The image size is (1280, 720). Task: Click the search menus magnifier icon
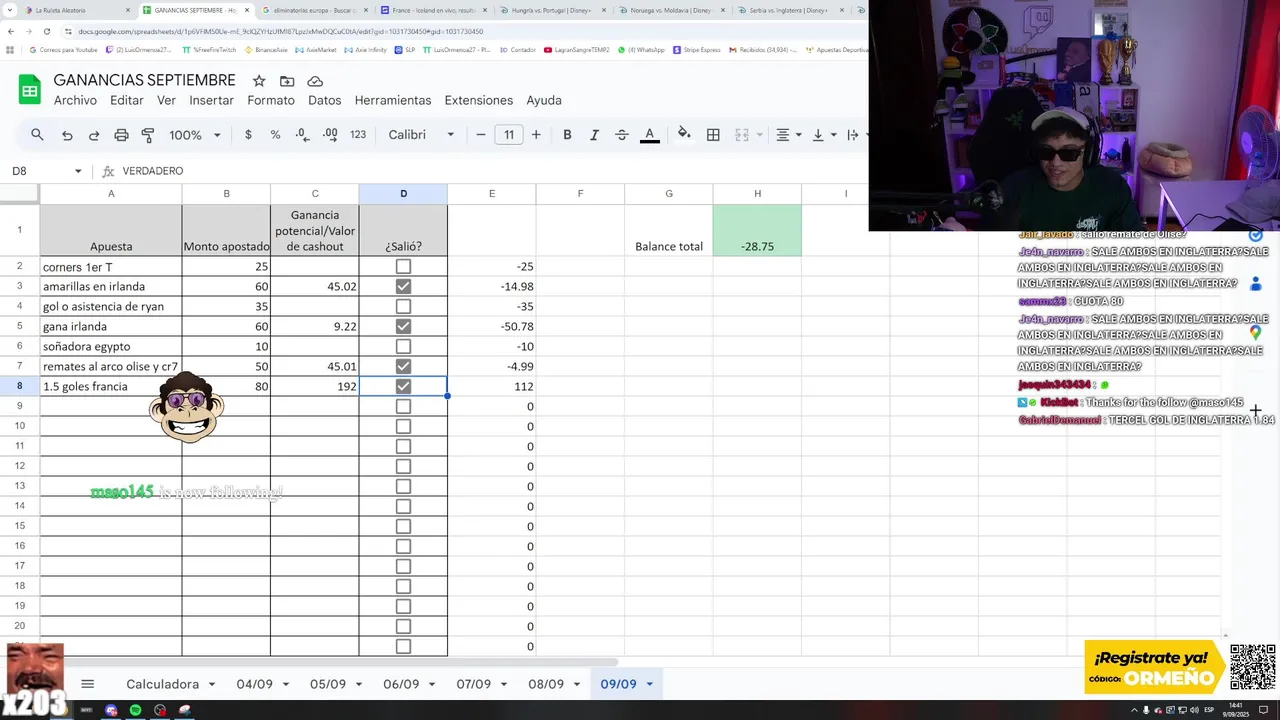click(x=37, y=135)
